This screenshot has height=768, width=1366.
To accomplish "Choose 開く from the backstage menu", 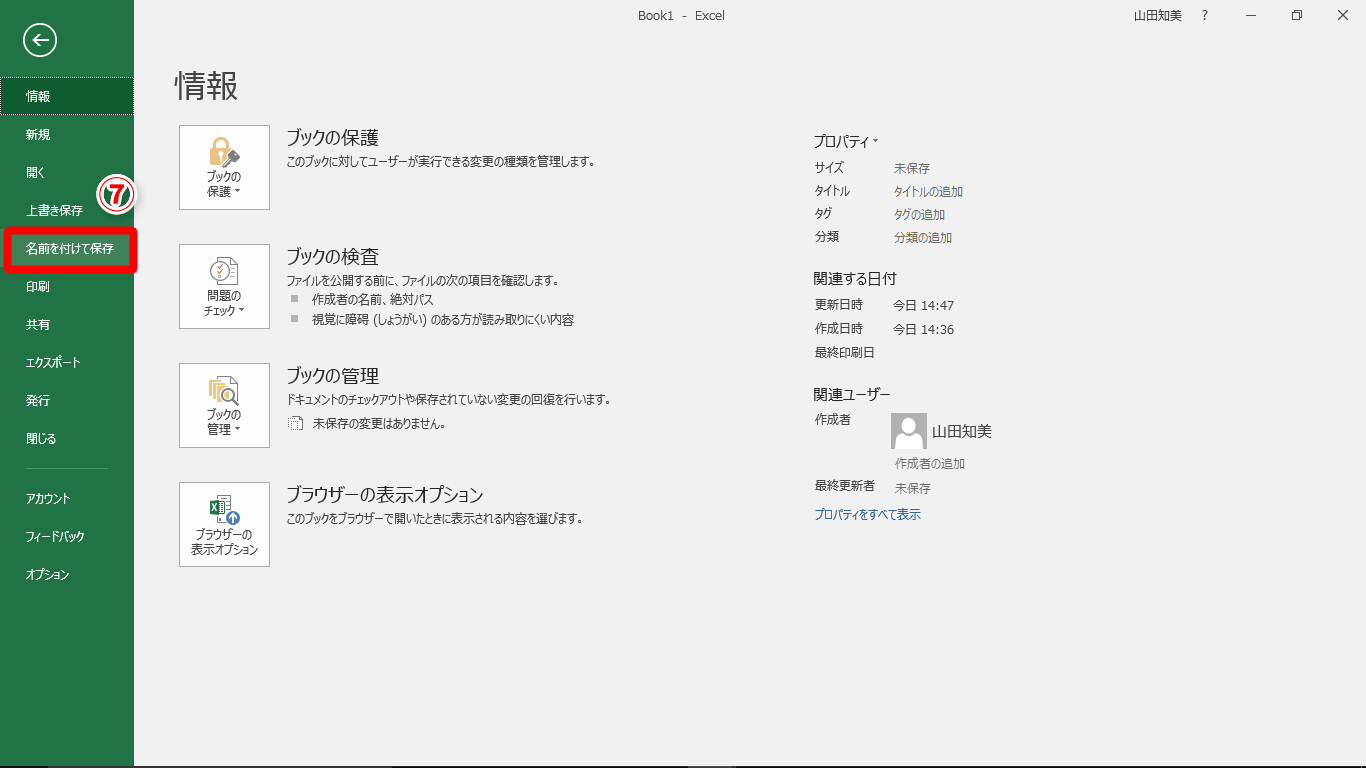I will [x=67, y=172].
